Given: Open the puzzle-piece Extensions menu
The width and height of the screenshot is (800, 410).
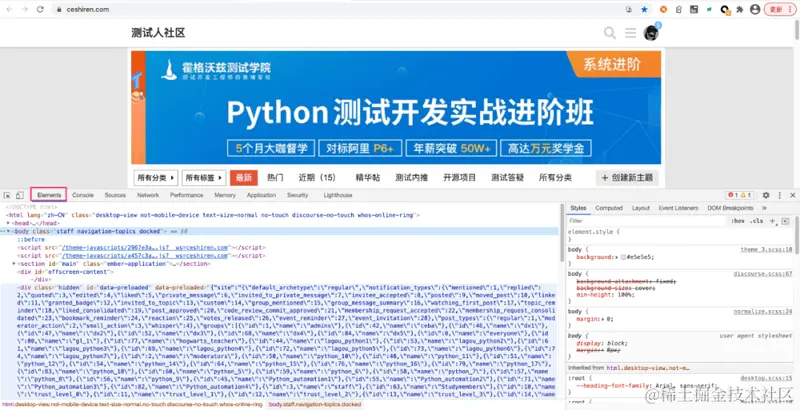Looking at the screenshot, I should point(740,9).
